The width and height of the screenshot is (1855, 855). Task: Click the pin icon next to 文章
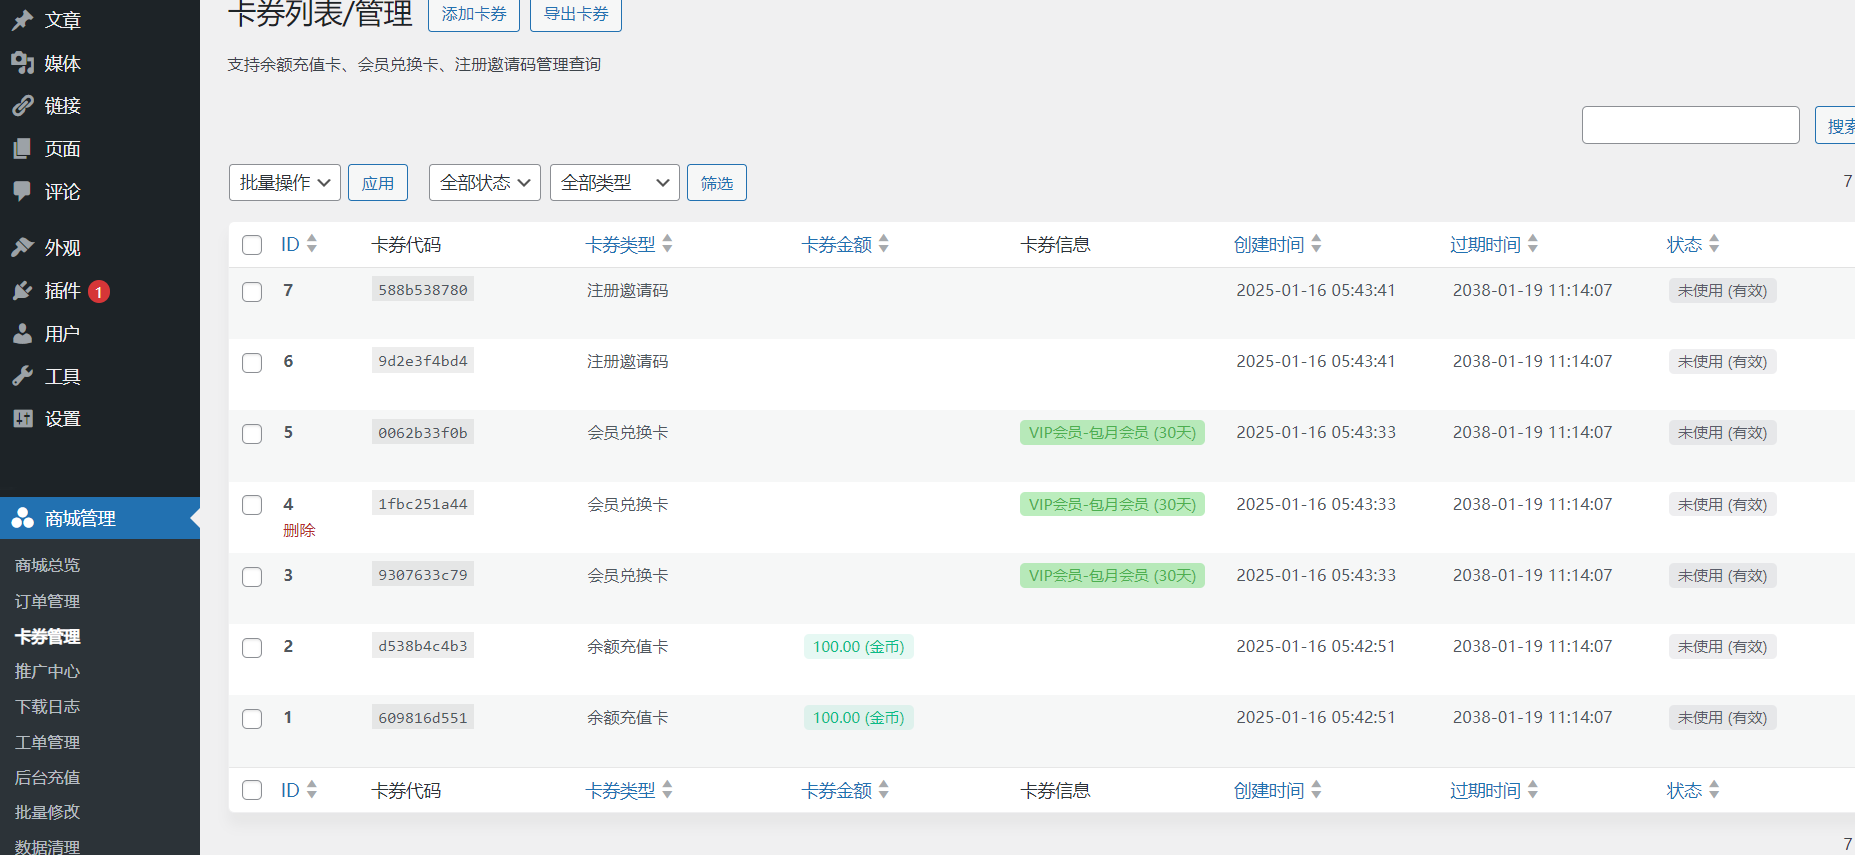[22, 20]
